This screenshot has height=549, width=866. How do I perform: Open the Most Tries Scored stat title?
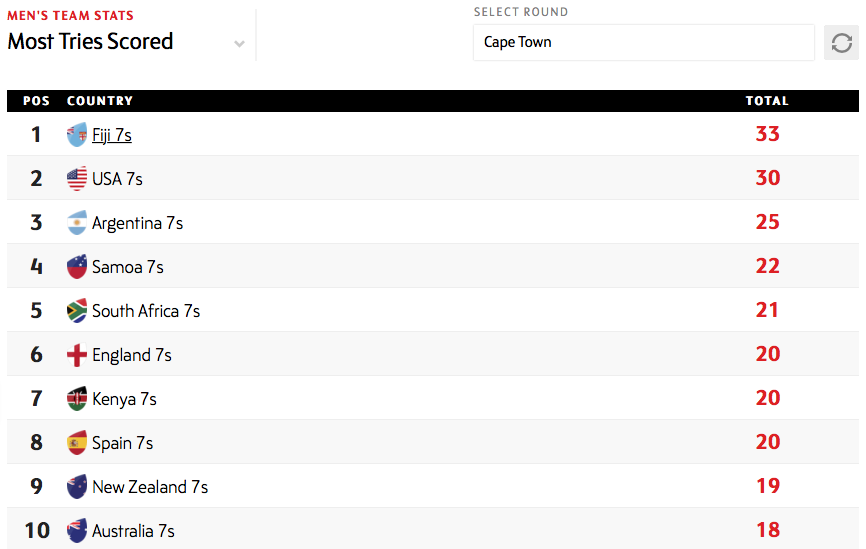click(x=90, y=42)
